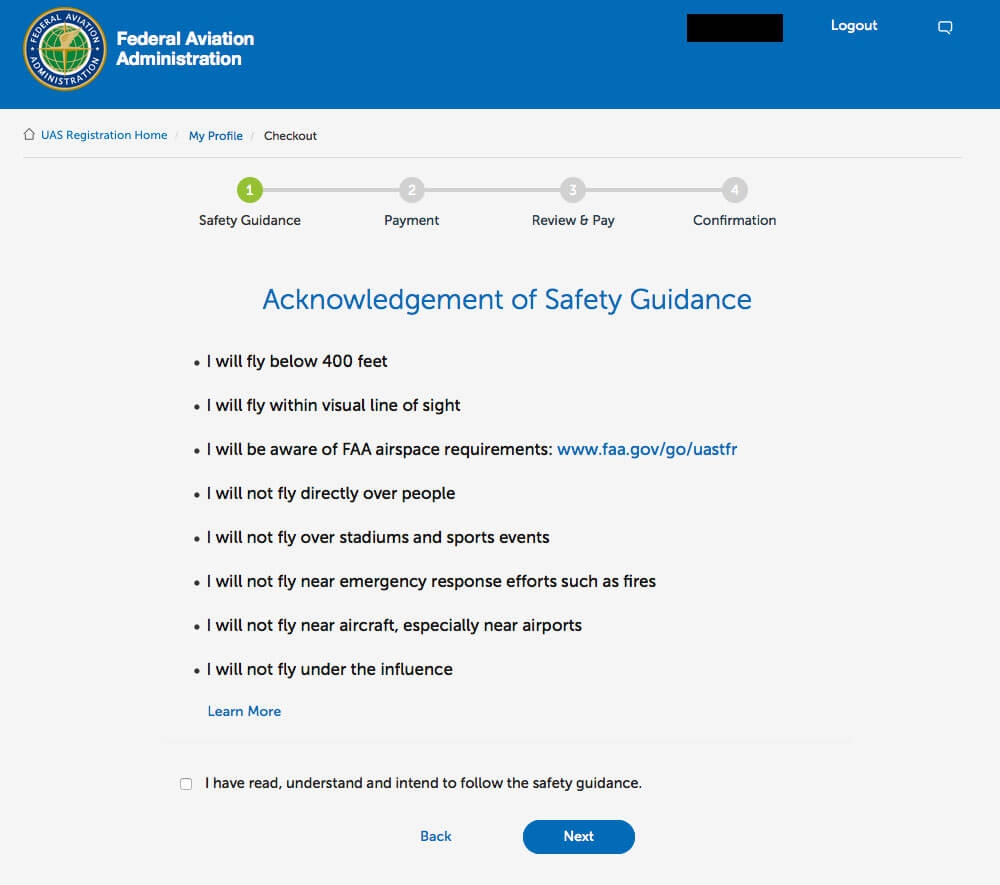Click 'I will not fly near aircraft' item
Viewport: 1000px width, 885px height.
click(x=393, y=625)
